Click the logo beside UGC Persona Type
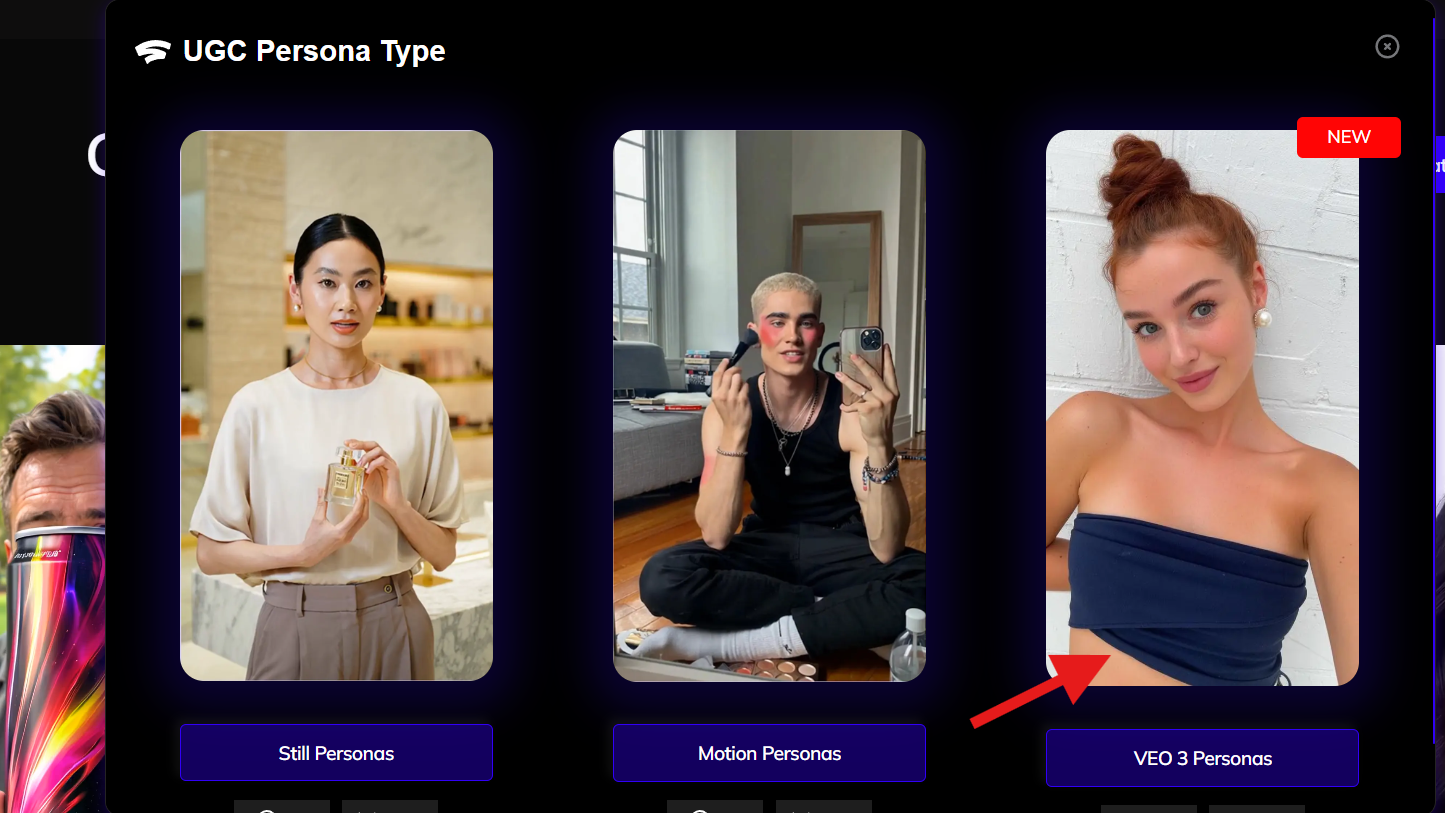This screenshot has height=813, width=1445. [153, 52]
